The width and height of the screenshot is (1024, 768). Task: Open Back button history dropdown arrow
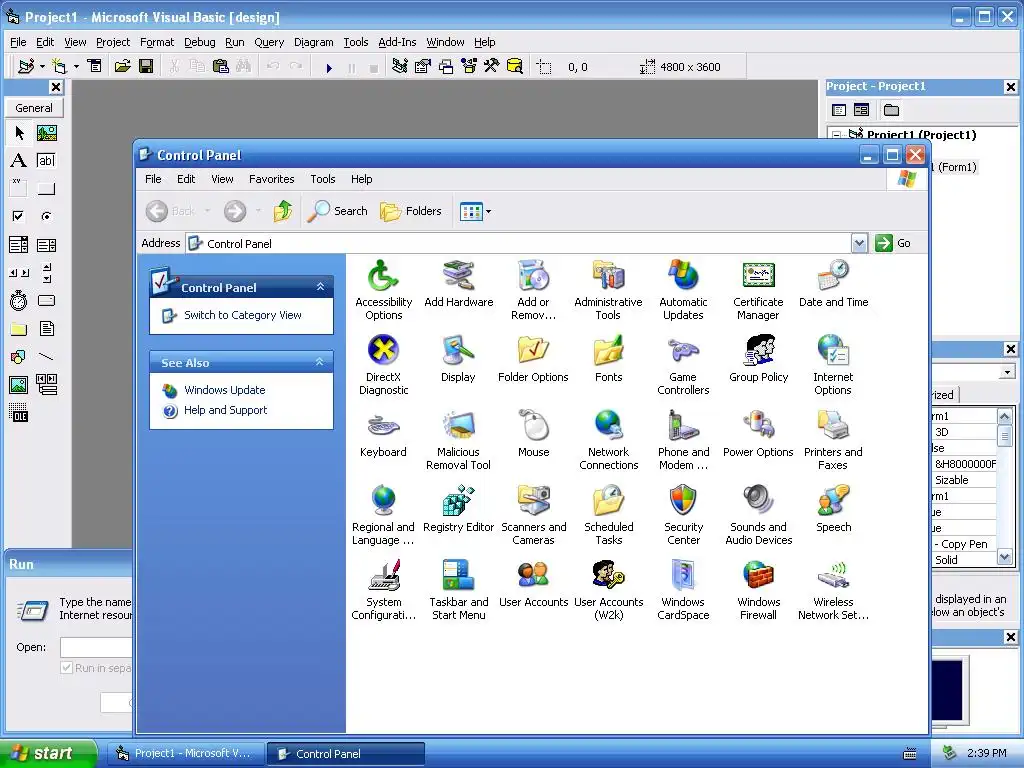[208, 211]
